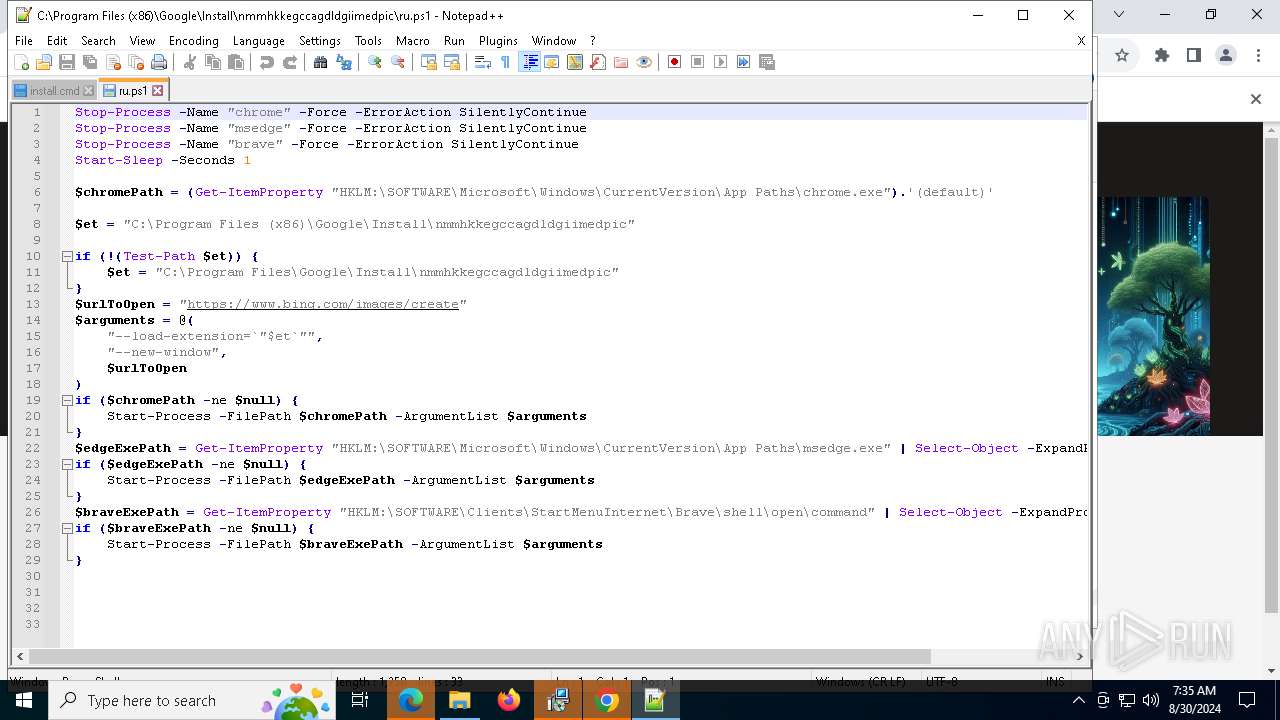The height and width of the screenshot is (720, 1280).
Task: Click the Windows taskbar search box
Action: click(x=192, y=700)
